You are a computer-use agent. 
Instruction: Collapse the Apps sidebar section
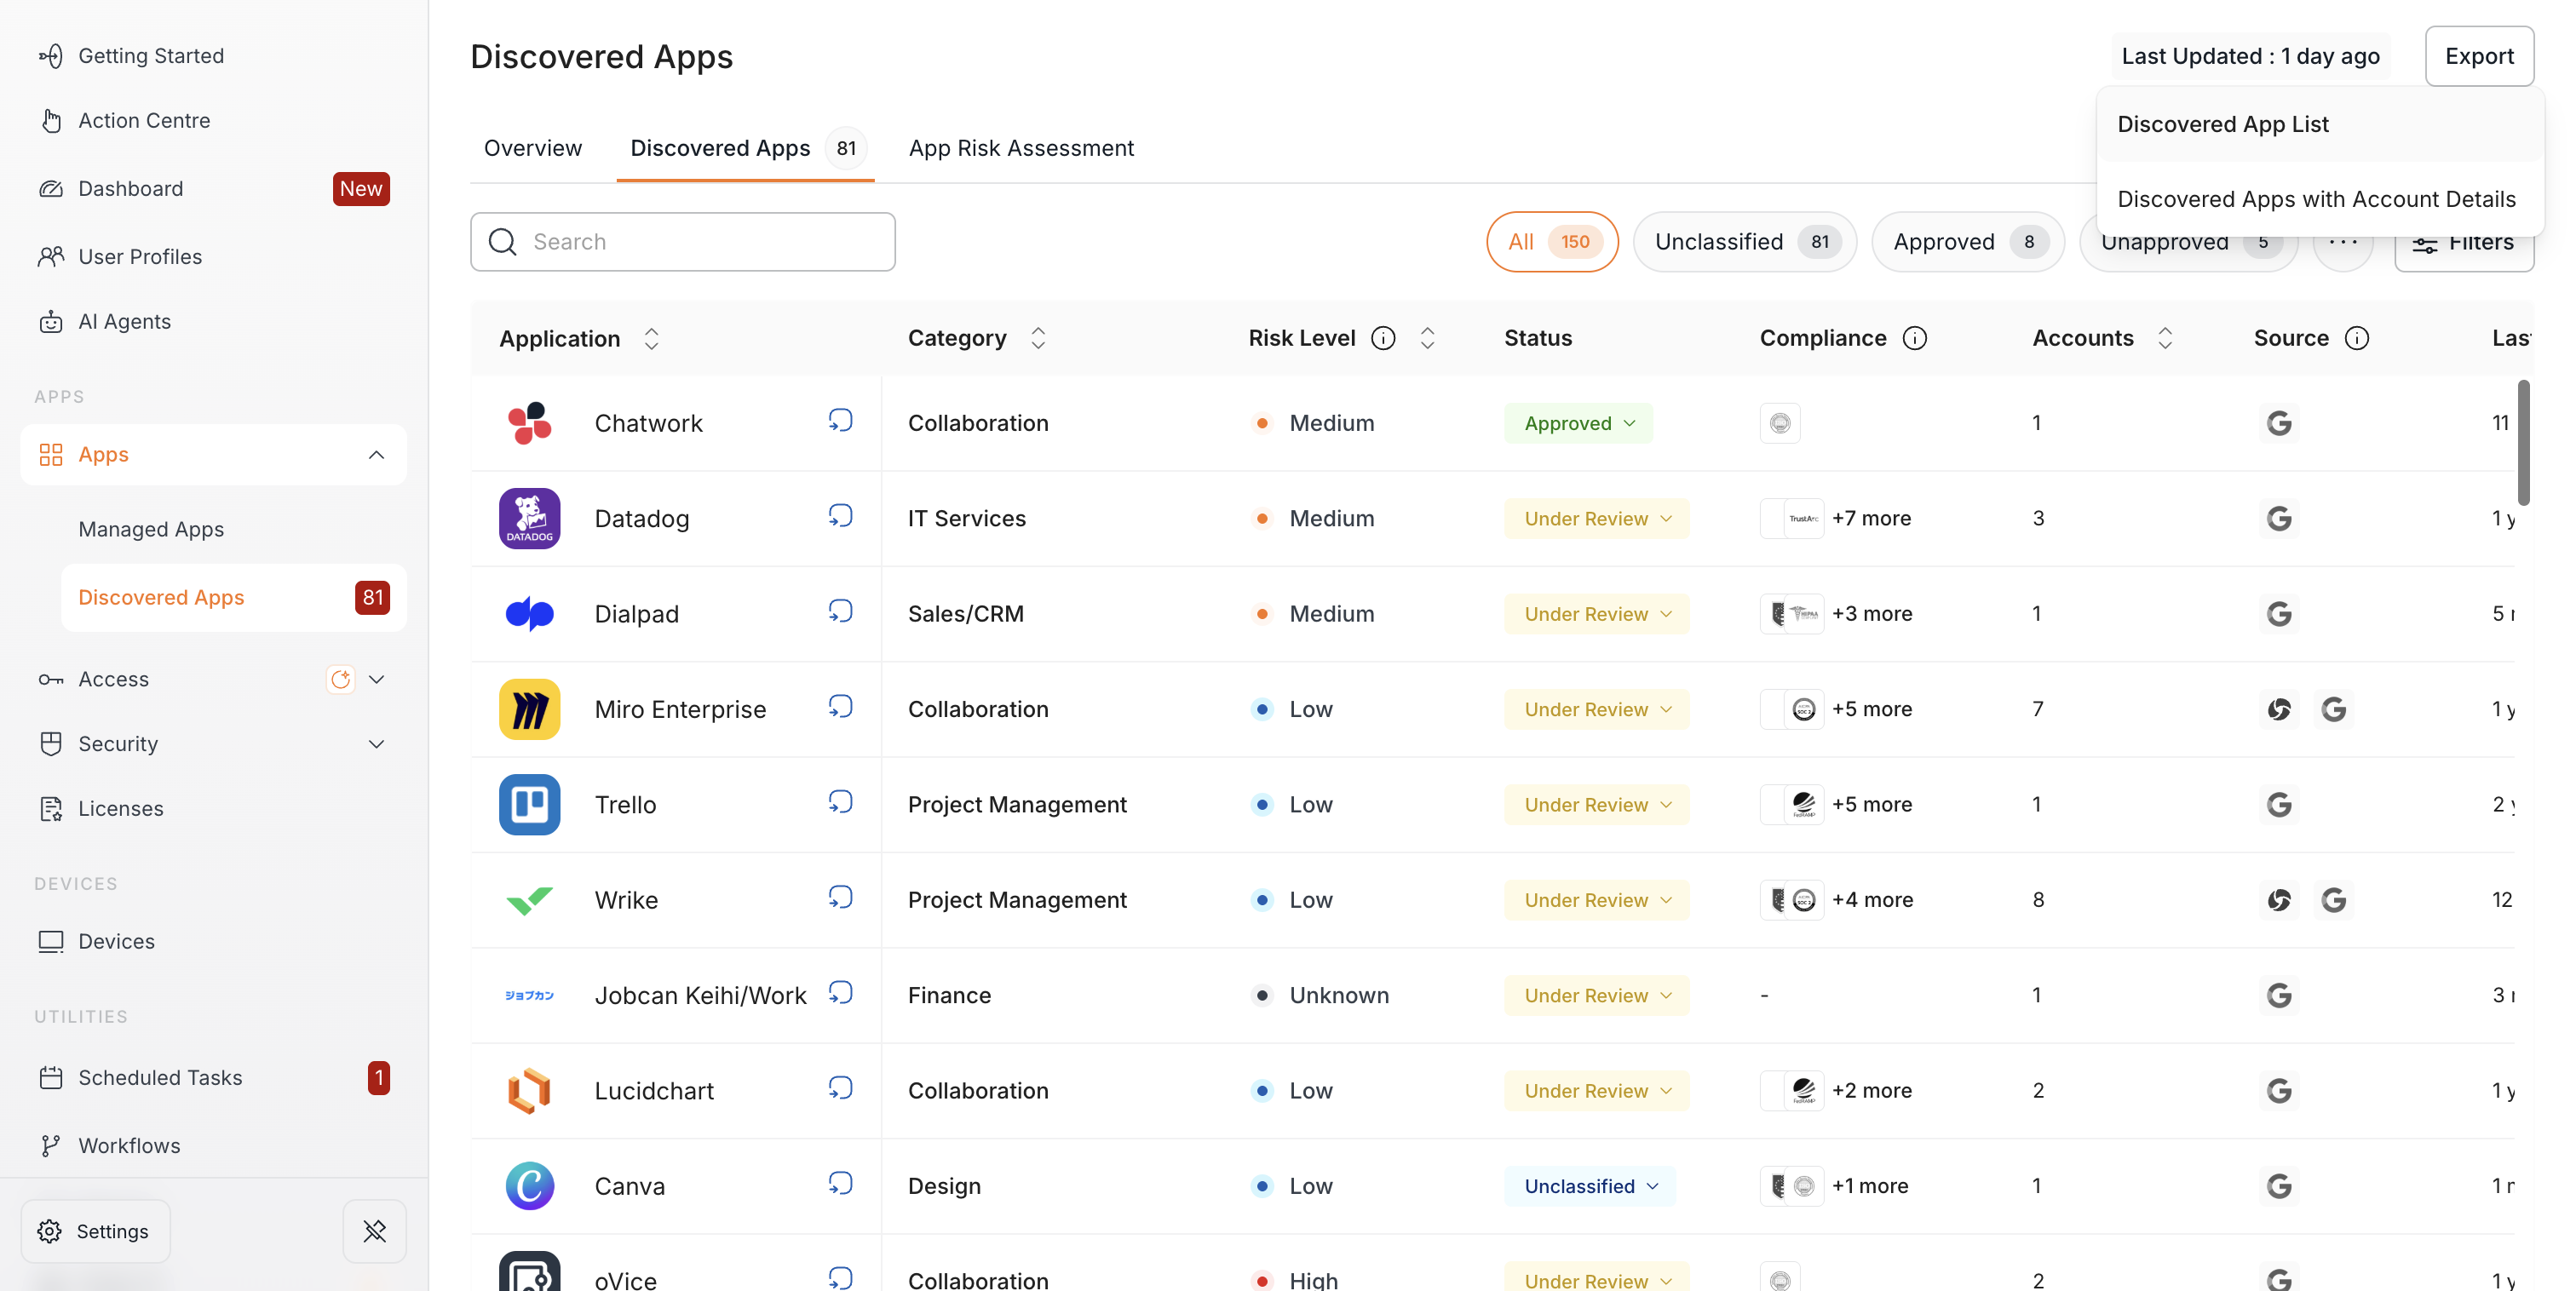click(x=376, y=455)
